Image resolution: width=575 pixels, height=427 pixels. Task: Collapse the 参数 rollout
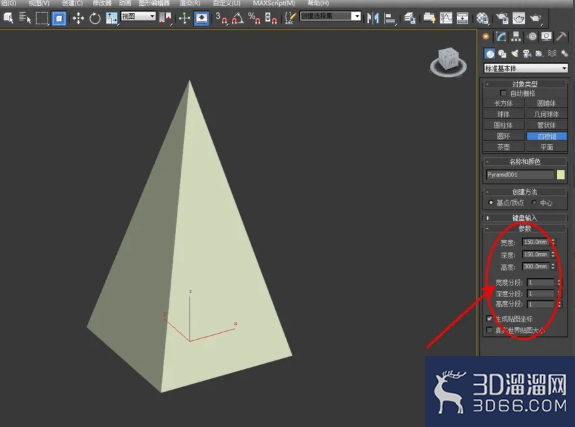(x=524, y=229)
